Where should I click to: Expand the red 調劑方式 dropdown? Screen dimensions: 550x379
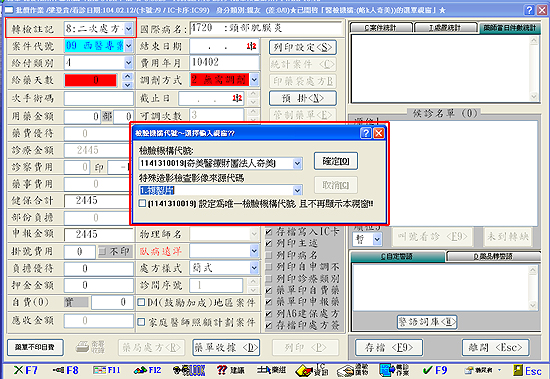(254, 80)
